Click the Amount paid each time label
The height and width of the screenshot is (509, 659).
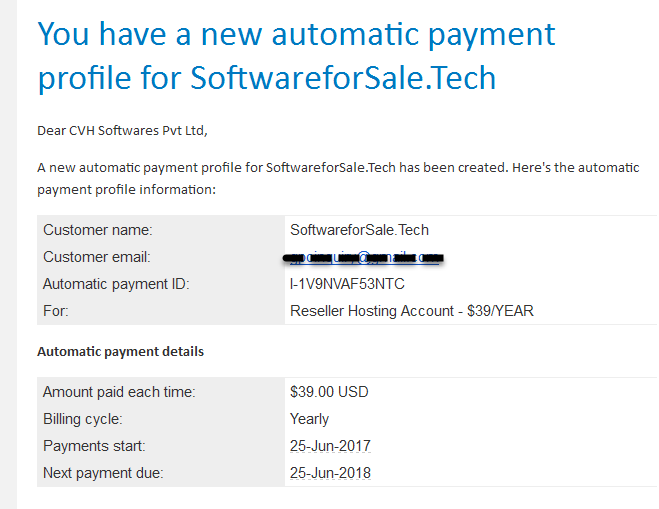[119, 392]
